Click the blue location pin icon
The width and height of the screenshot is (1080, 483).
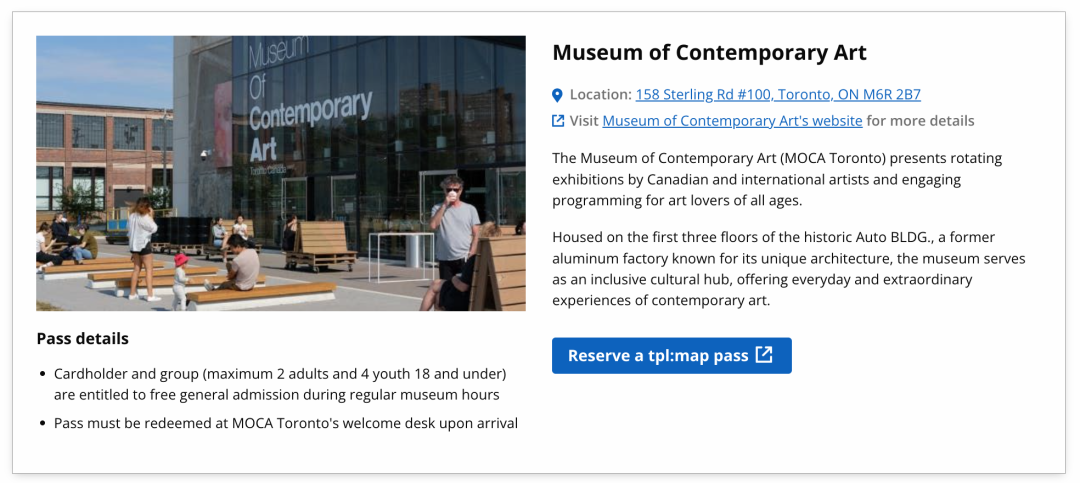coord(557,95)
